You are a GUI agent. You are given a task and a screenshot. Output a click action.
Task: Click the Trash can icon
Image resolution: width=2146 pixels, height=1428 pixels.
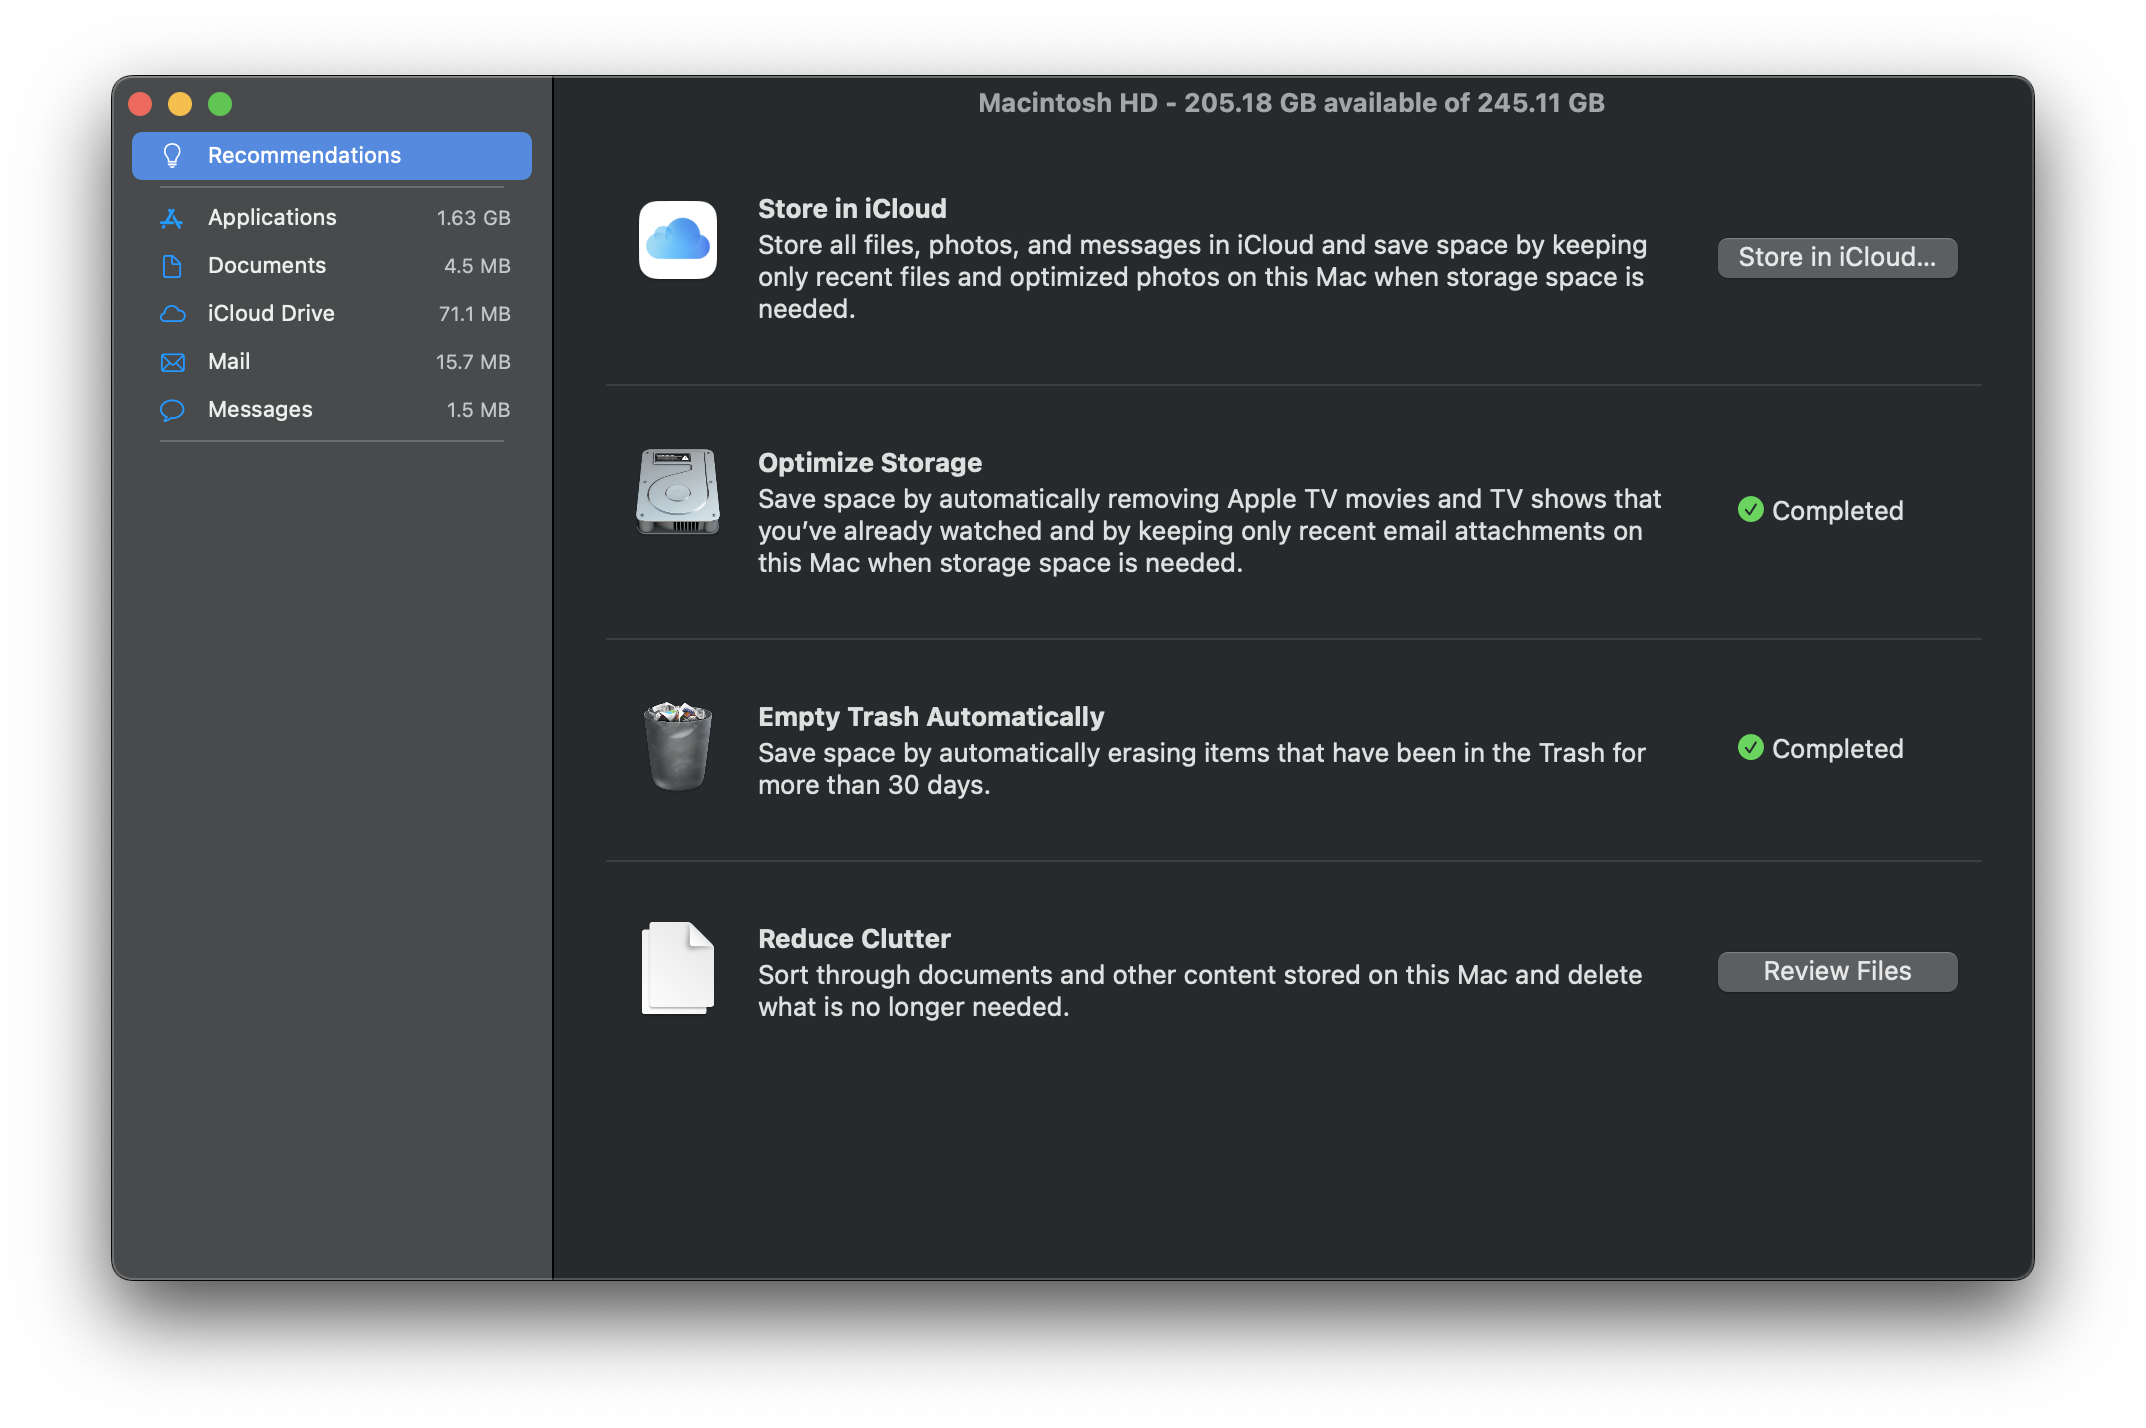click(678, 746)
